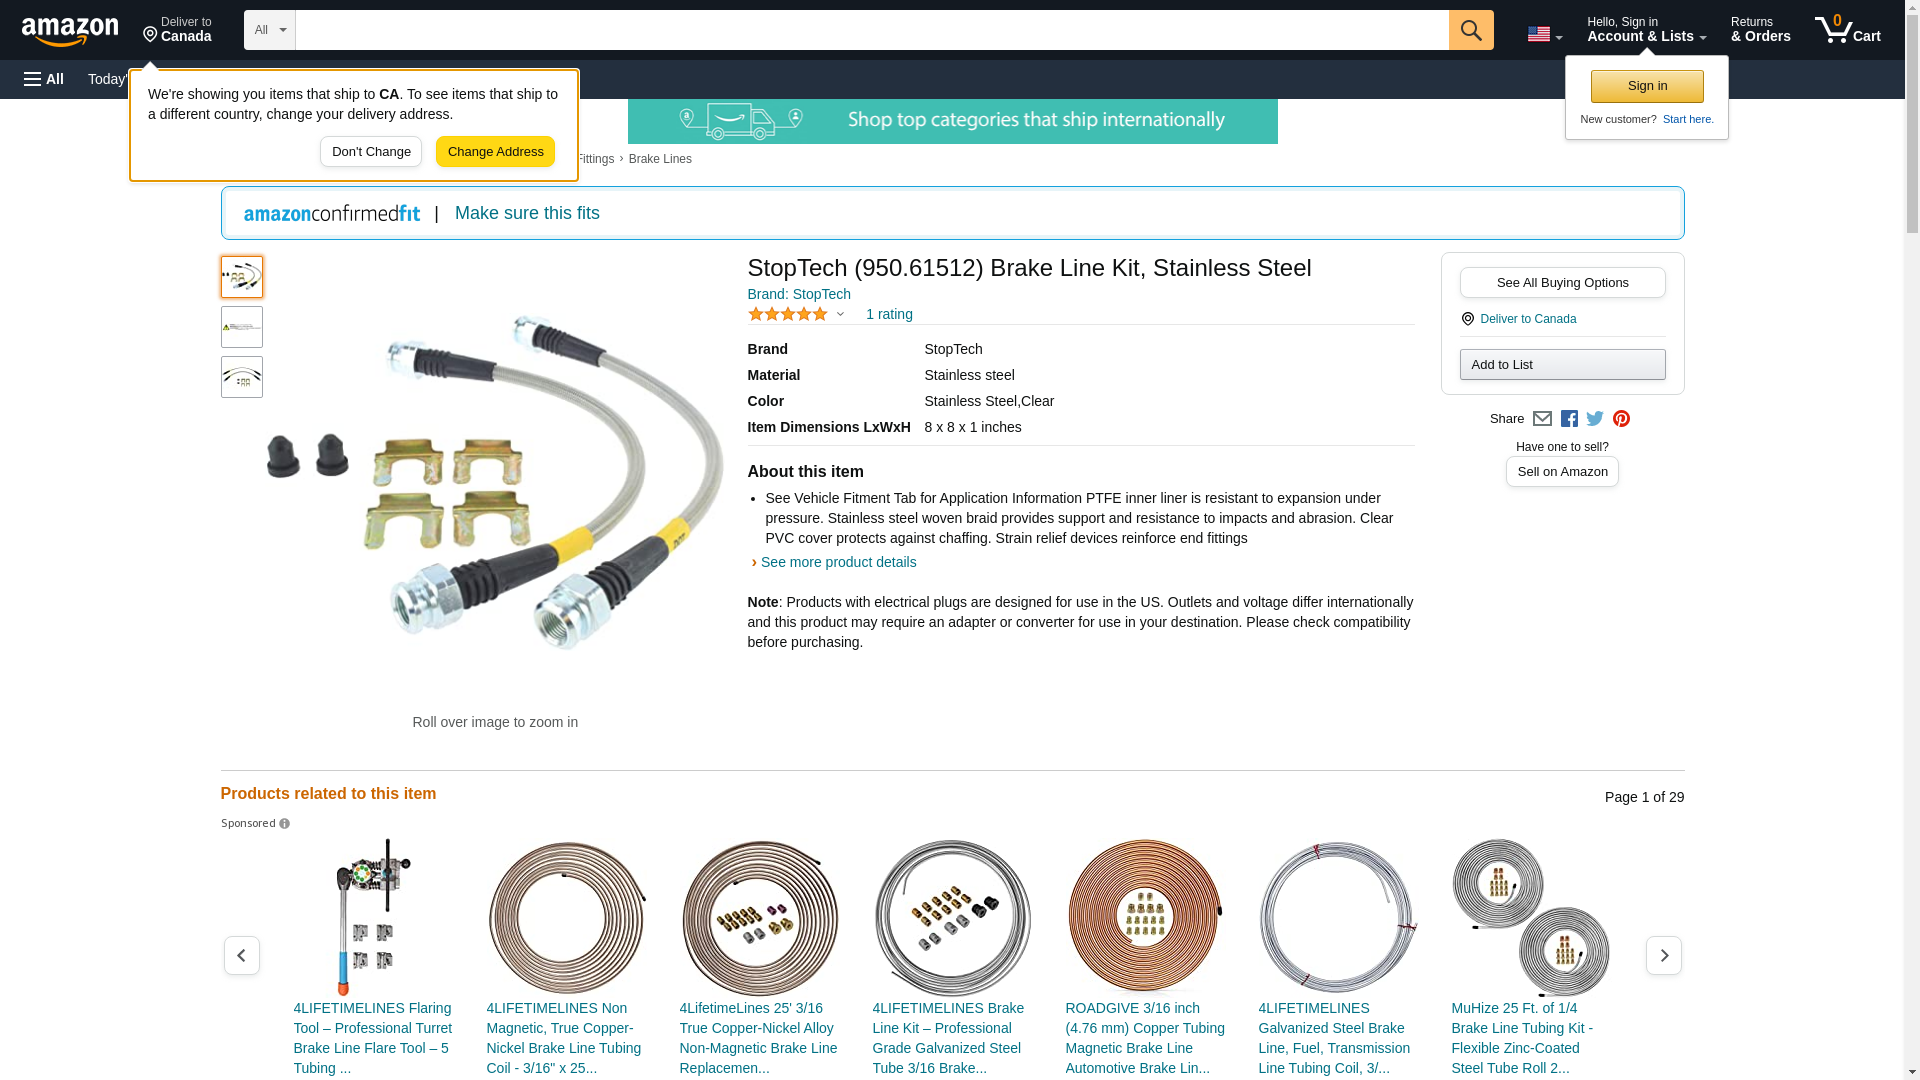Share the product via email icon
Viewport: 1920px width, 1080px height.
click(x=1542, y=419)
